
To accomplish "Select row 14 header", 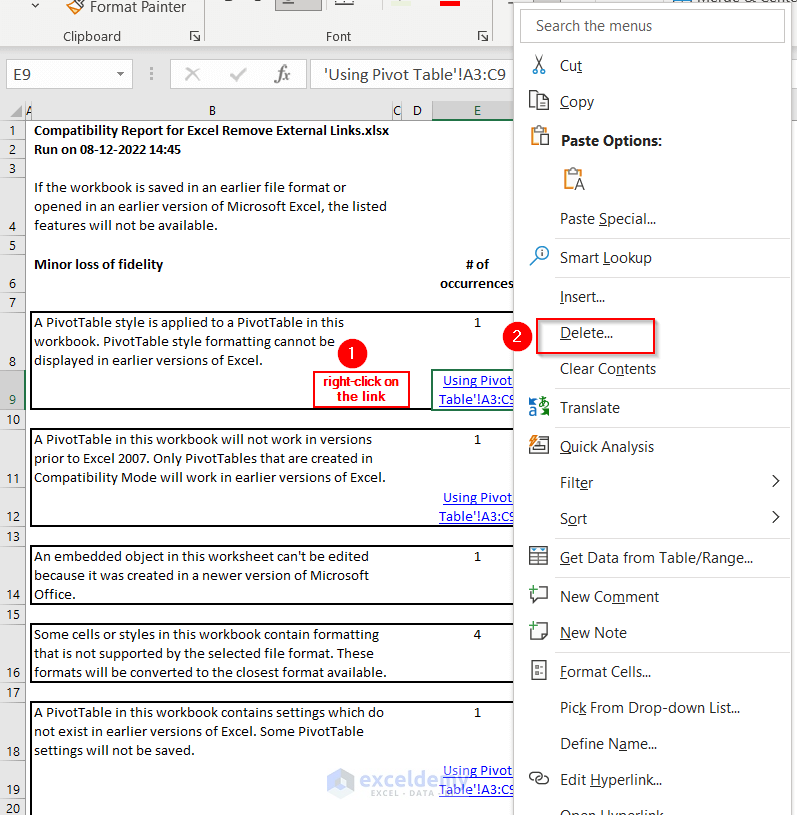I will click(x=12, y=575).
